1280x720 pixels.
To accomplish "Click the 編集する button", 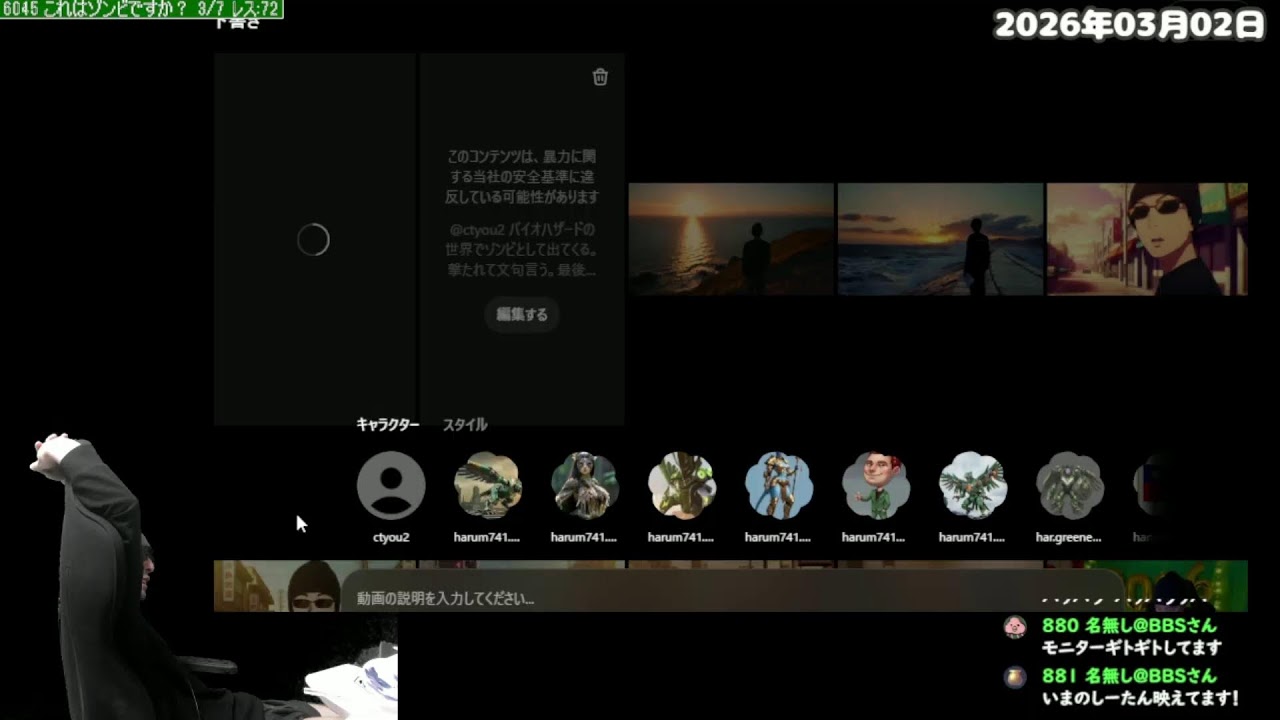I will [x=522, y=314].
